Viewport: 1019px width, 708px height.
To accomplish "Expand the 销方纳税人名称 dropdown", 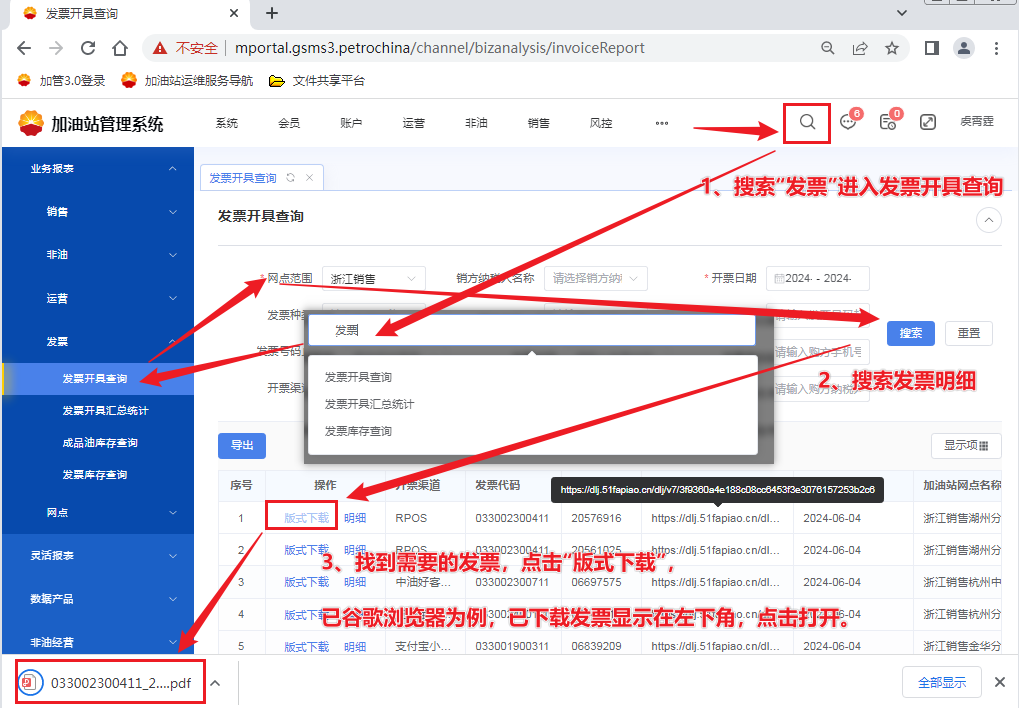I will pos(596,278).
